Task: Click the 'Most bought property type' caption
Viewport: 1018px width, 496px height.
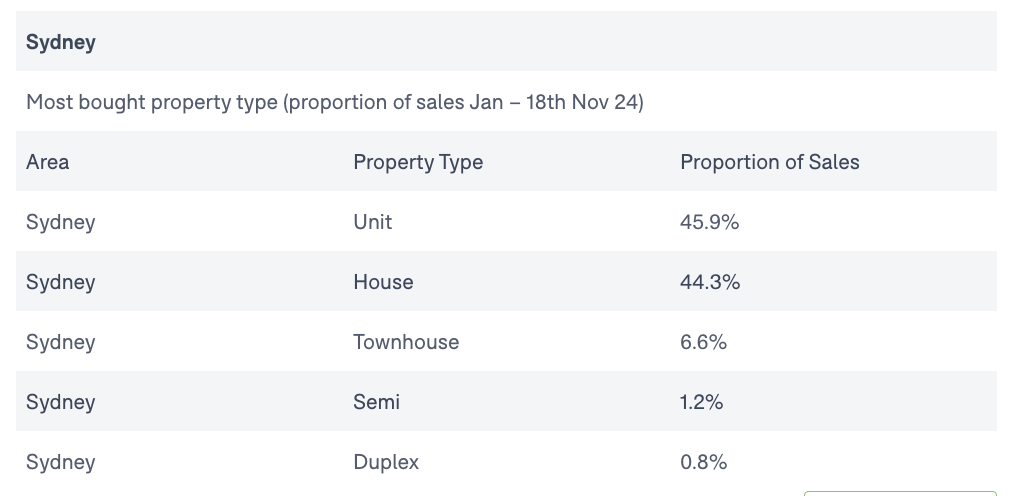Action: [334, 102]
